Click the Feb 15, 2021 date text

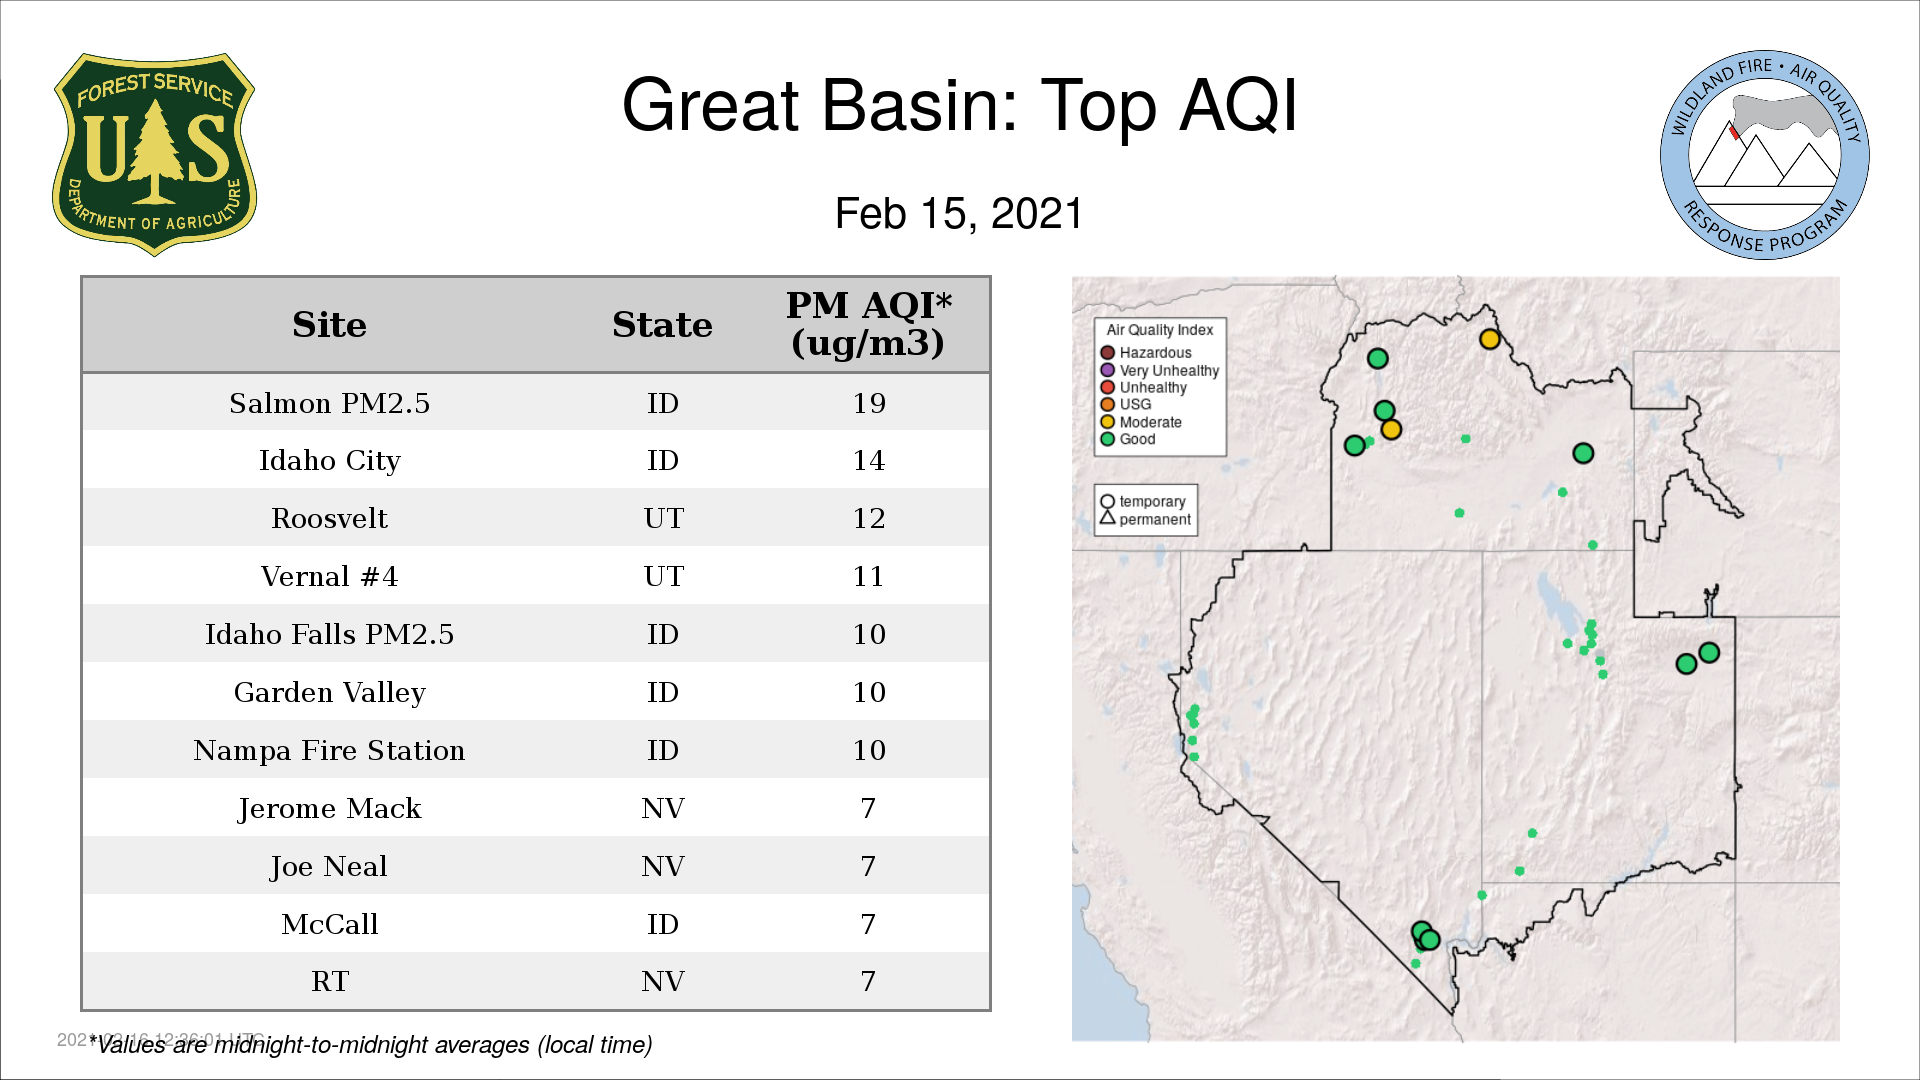coord(959,214)
